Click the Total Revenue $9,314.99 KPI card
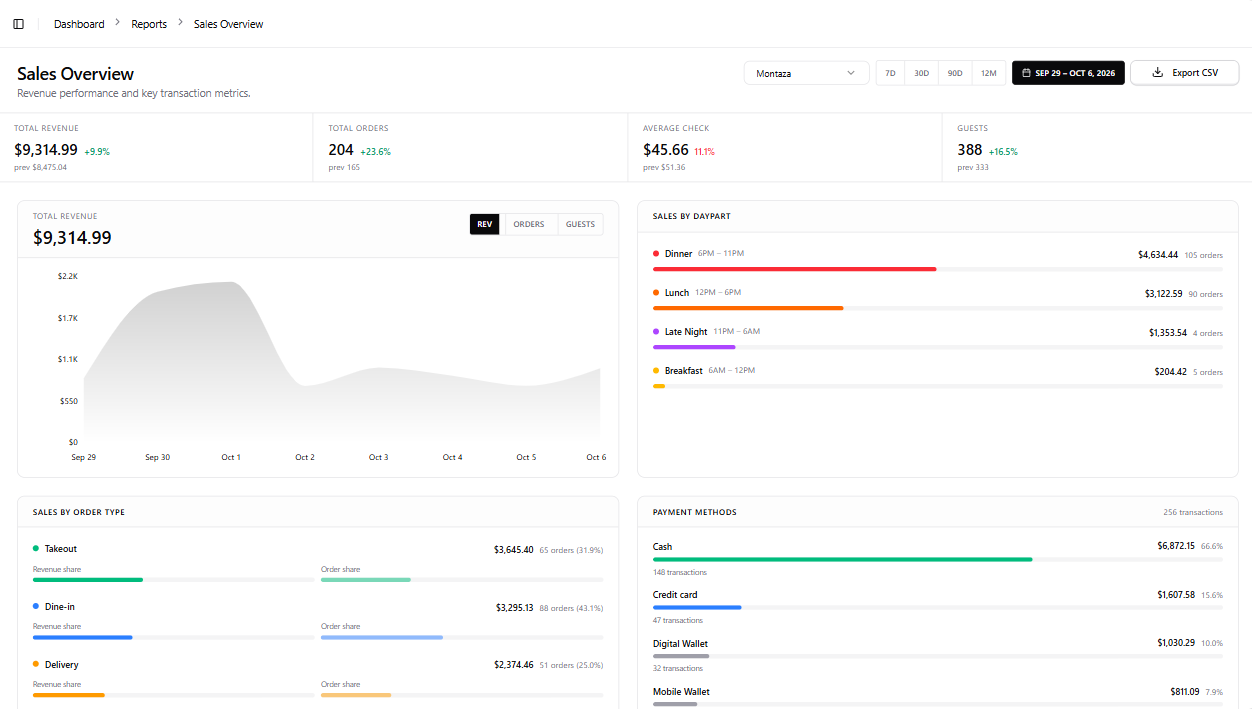Screen dimensions: 1252x709 [157, 148]
